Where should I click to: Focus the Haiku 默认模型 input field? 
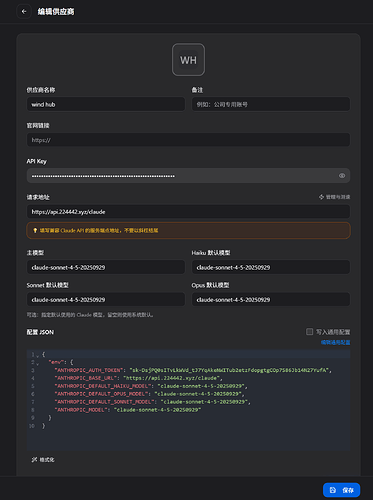point(271,267)
